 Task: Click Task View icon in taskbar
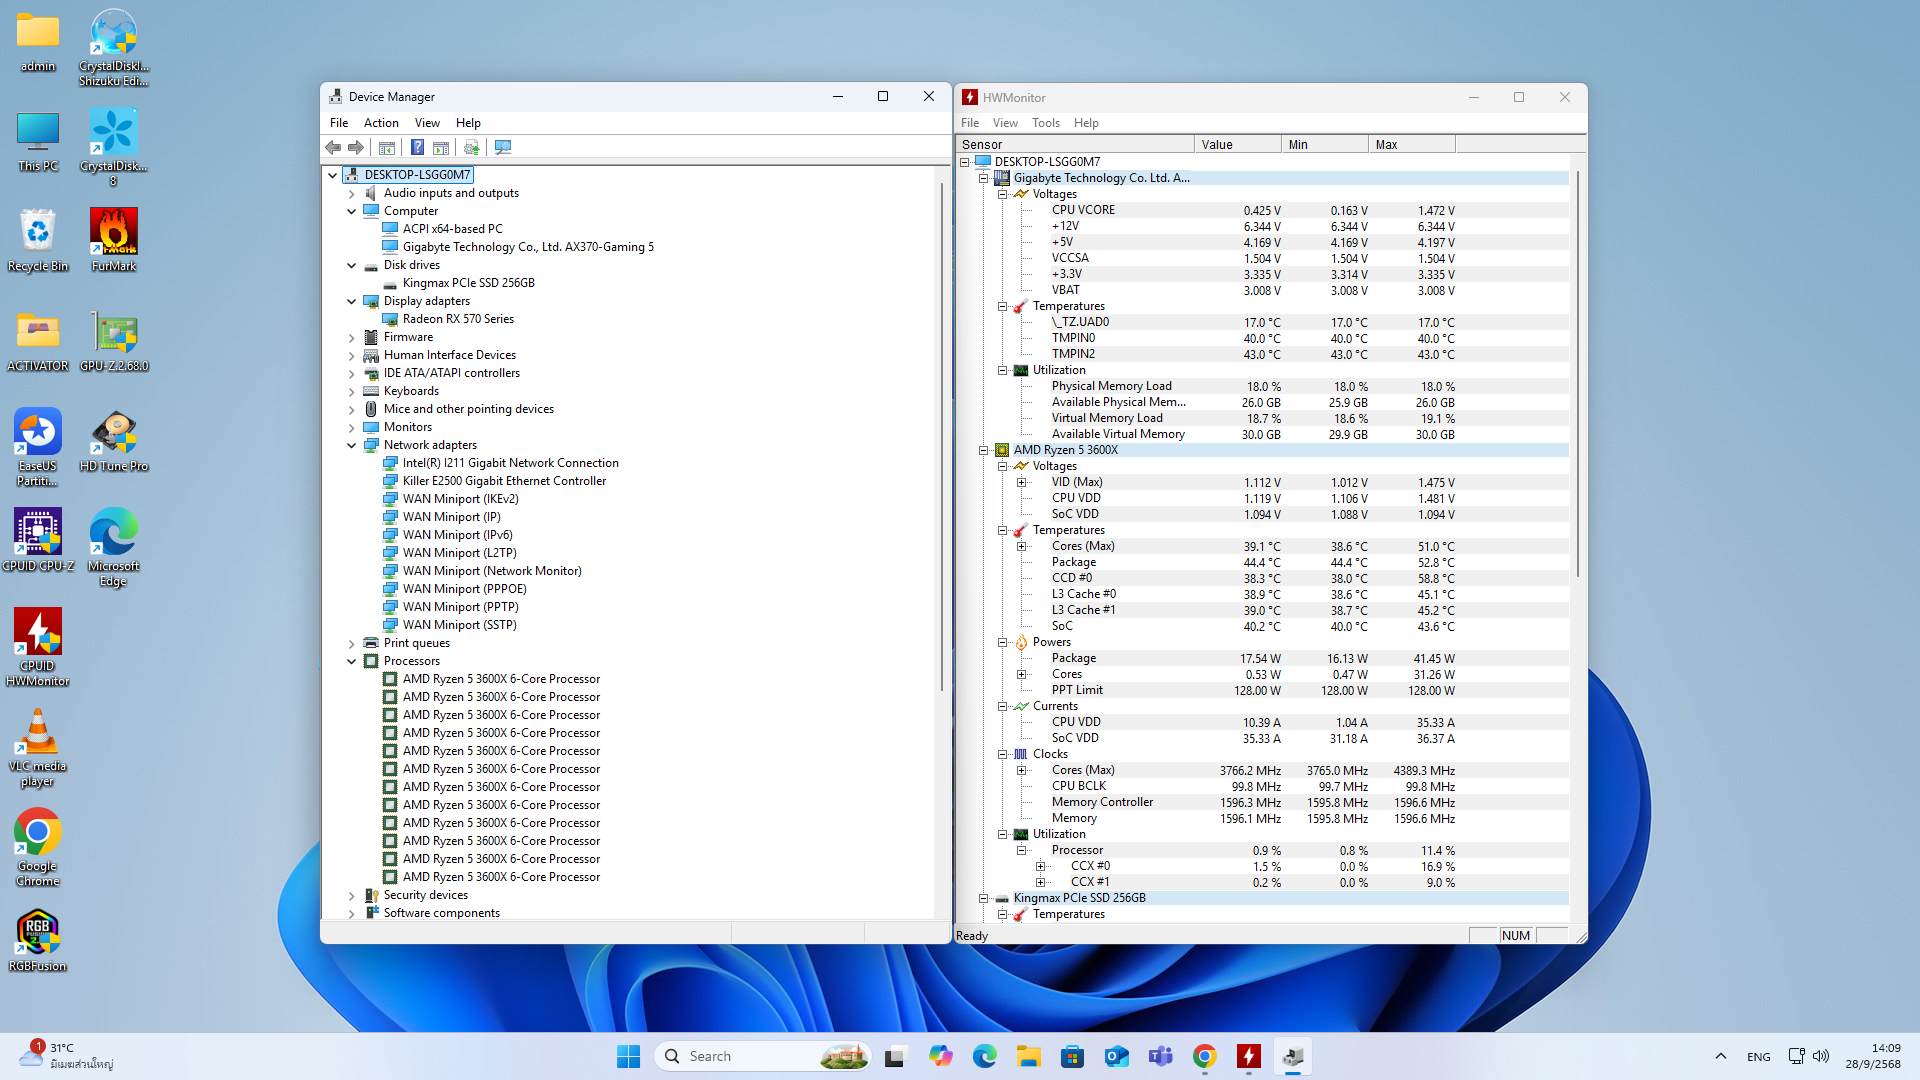[895, 1056]
